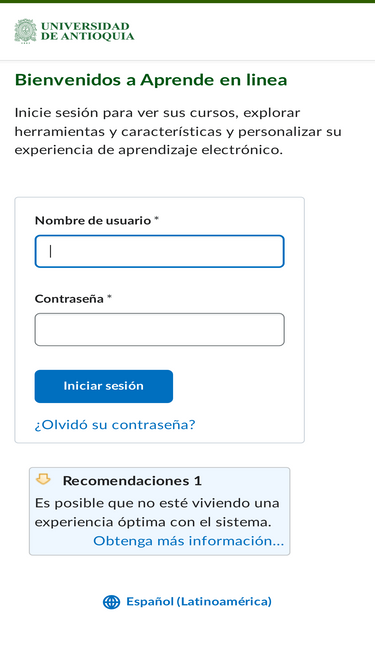Click the dark green top bar
This screenshot has height=667, width=375.
coord(188,1)
